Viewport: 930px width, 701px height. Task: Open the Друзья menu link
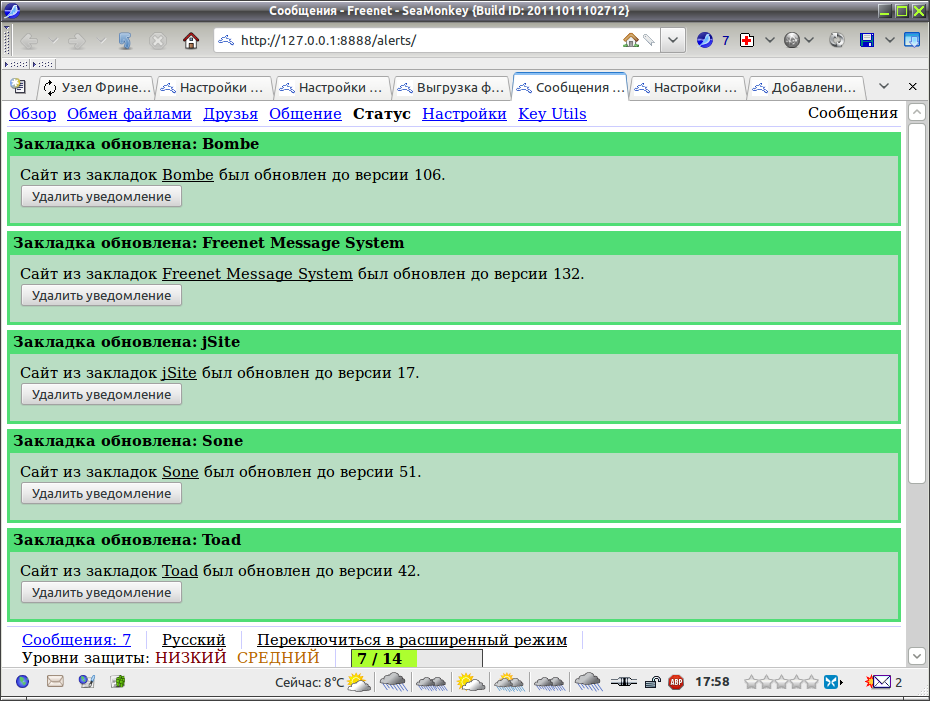[231, 114]
